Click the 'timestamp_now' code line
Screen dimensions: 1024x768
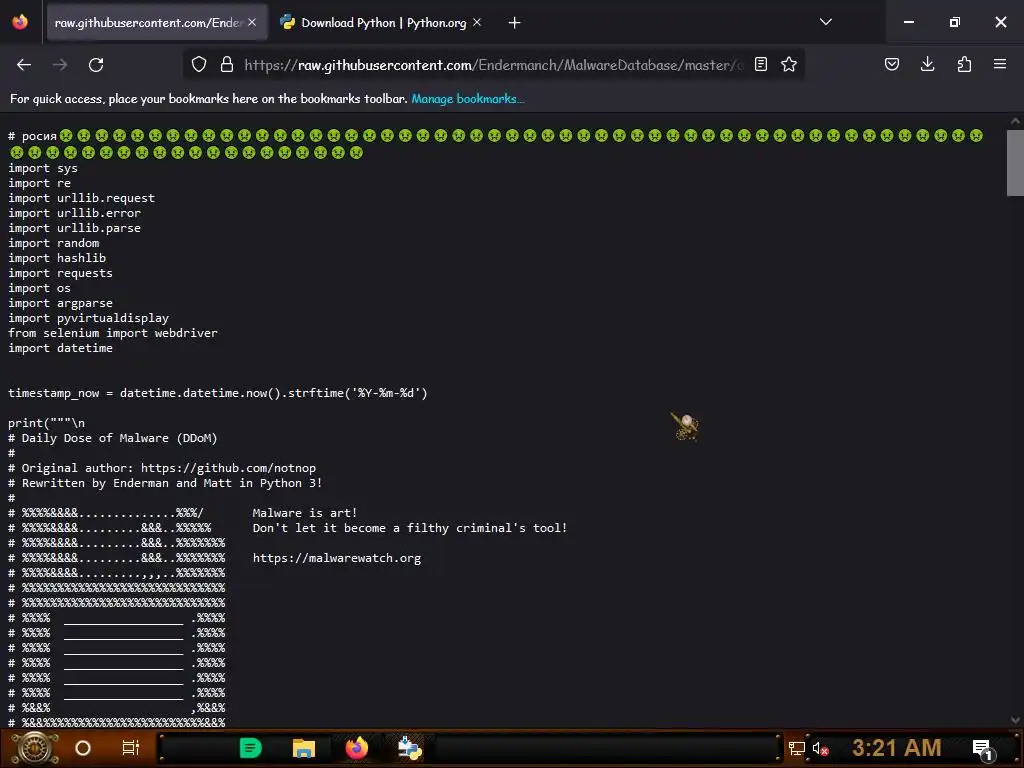click(x=217, y=393)
